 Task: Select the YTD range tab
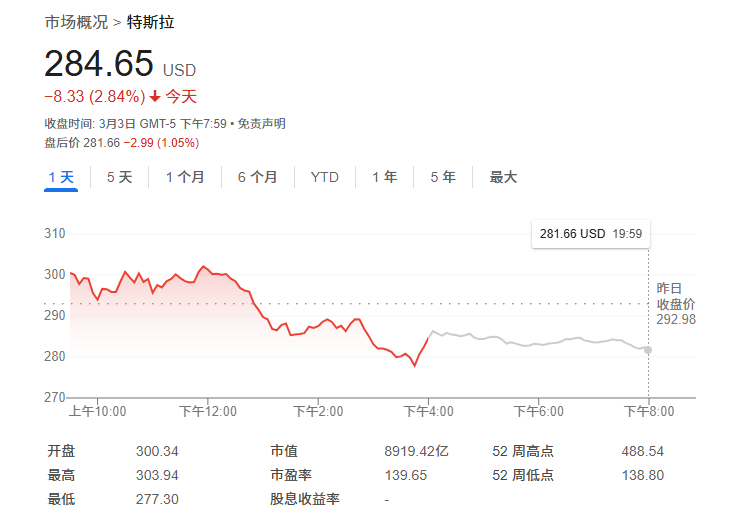(x=324, y=177)
